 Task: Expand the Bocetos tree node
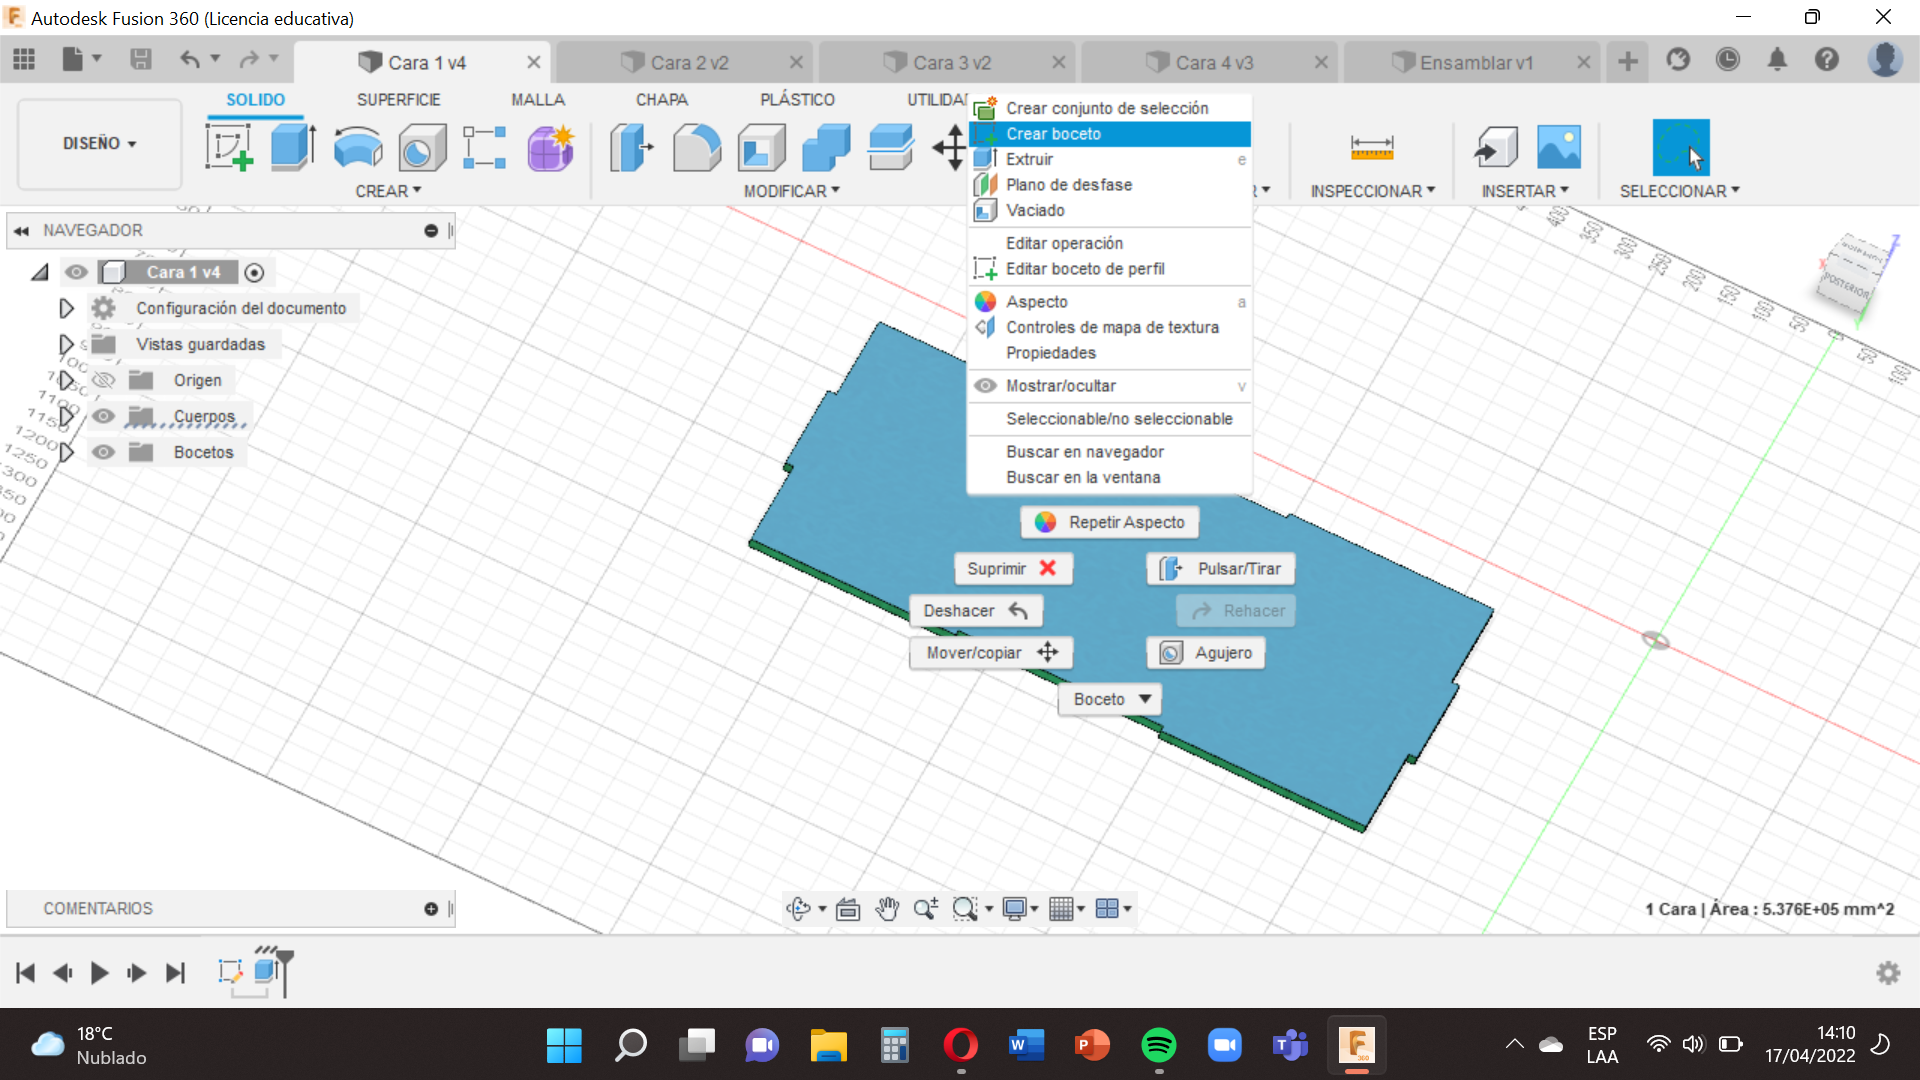pos(66,452)
